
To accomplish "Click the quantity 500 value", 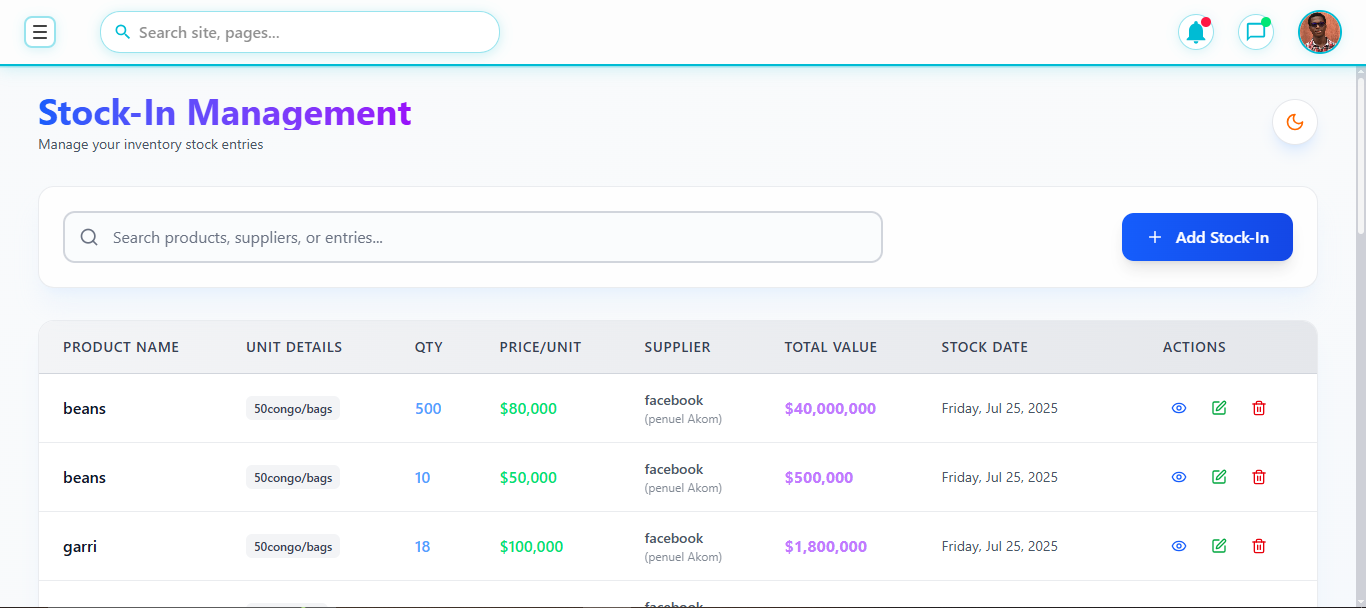I will pyautogui.click(x=428, y=408).
